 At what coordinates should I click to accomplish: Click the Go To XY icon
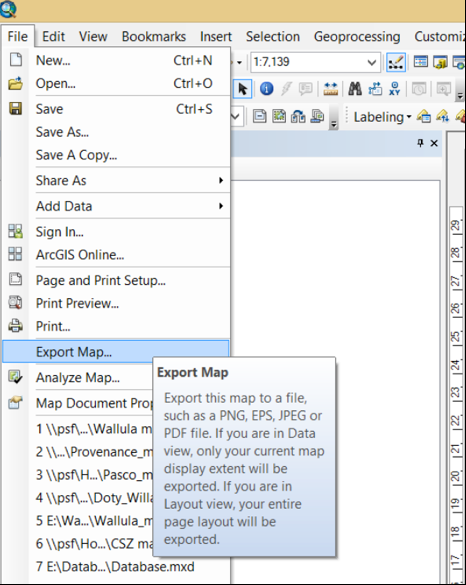coord(394,89)
